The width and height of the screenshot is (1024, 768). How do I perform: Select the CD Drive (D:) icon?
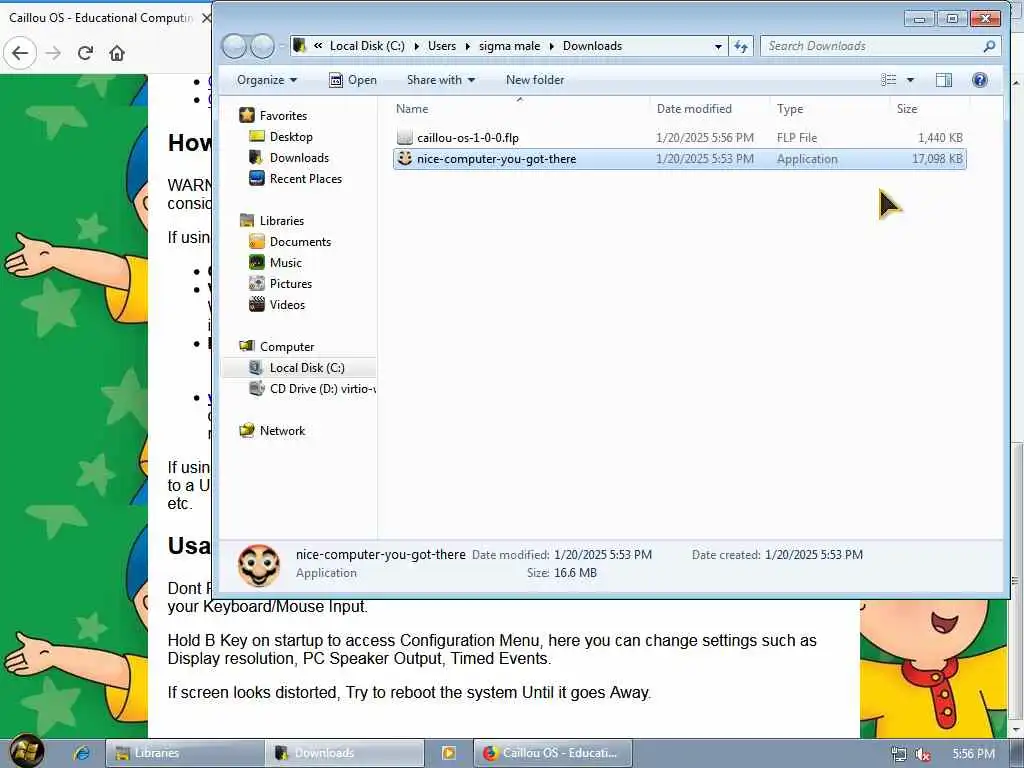(257, 389)
